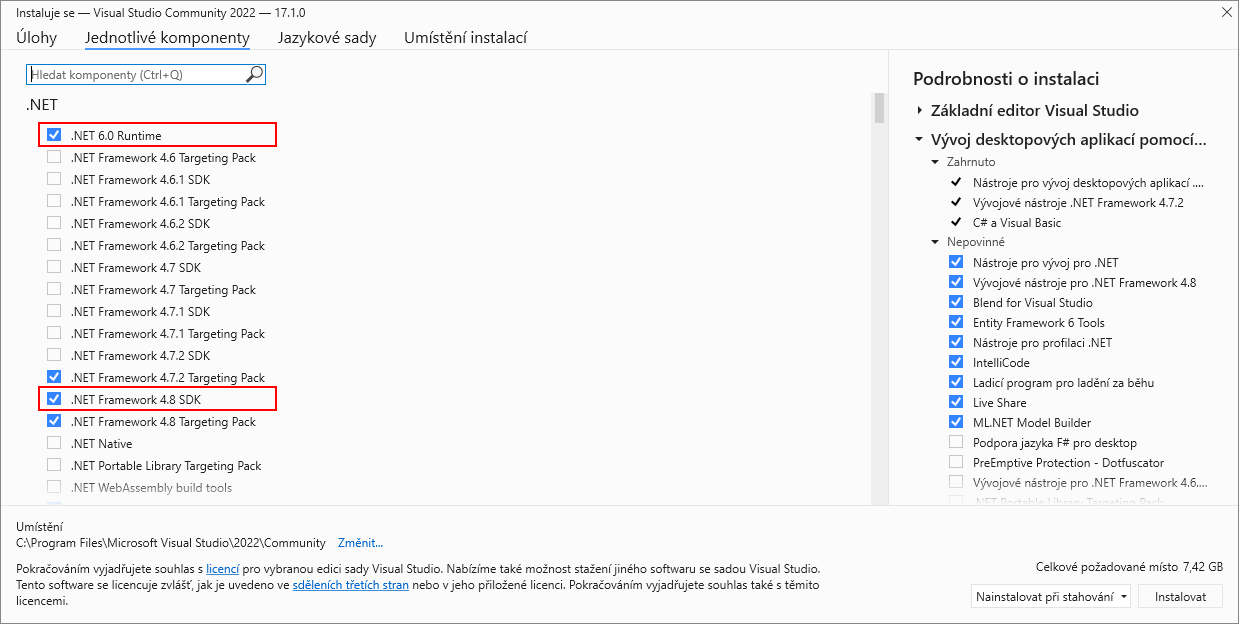
Task: Check the .NET Framework 4.7.1 SDK box
Action: 54,311
